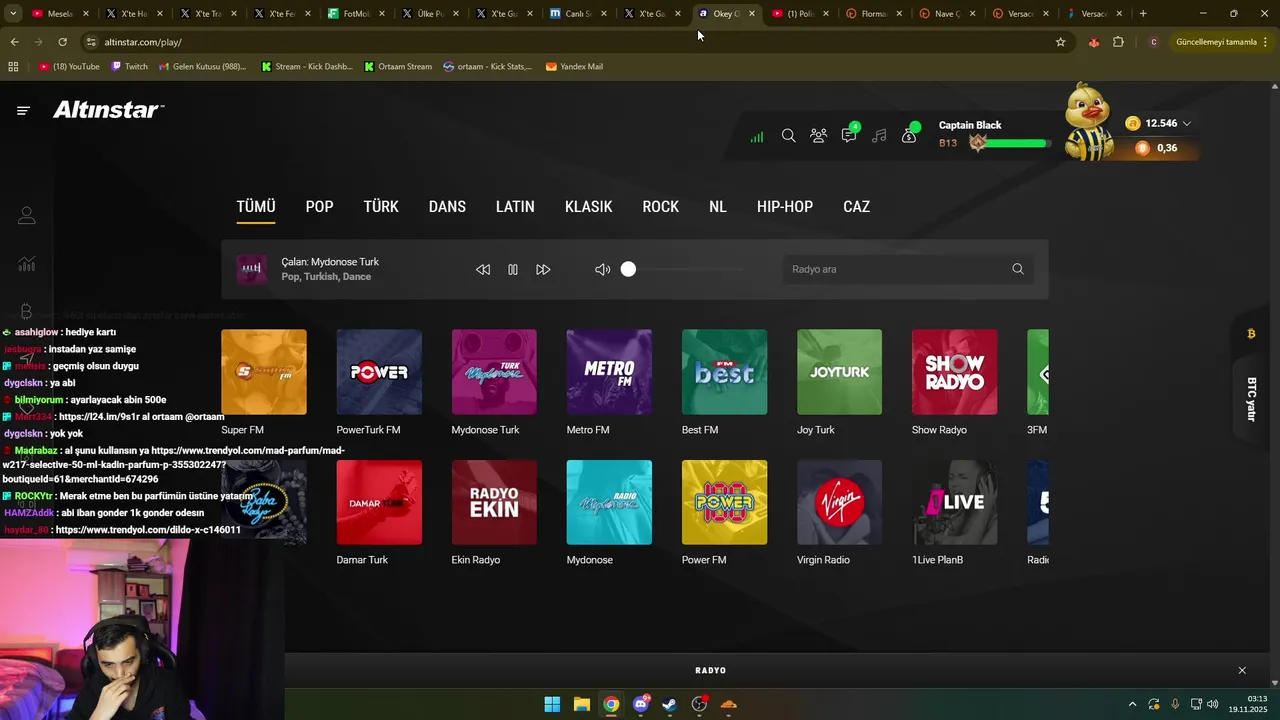
Task: Play the Damar Turk station
Action: click(379, 502)
